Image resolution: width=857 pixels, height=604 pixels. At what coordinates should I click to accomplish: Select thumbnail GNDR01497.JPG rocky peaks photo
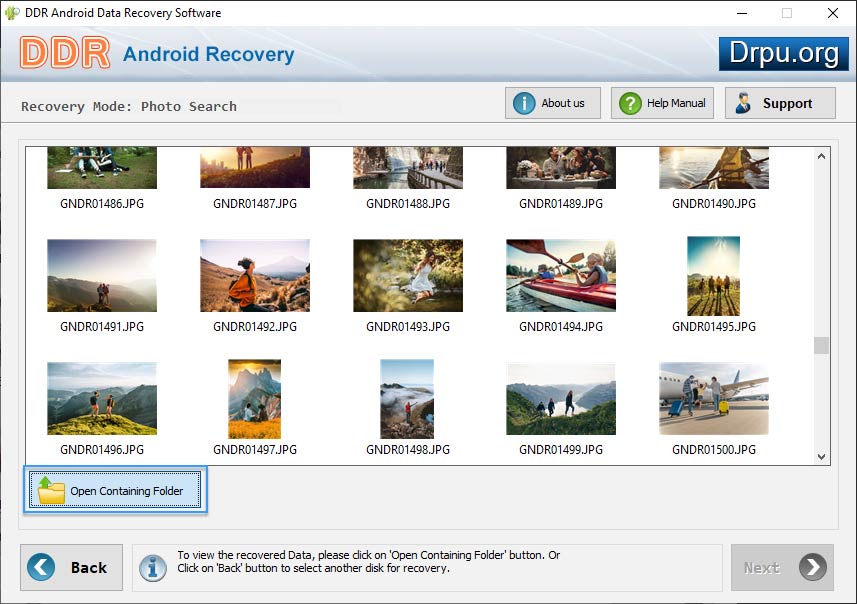(255, 398)
